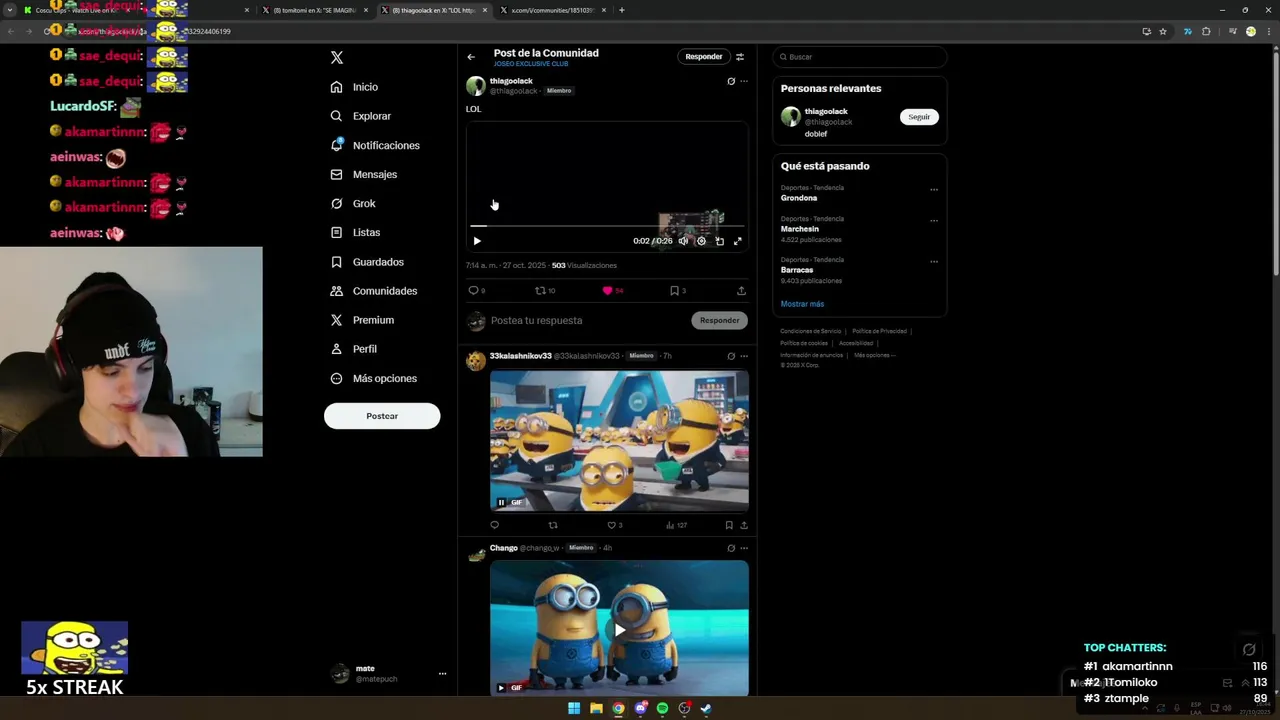1280x720 pixels.
Task: Open more options on thiagoolack post
Action: point(743,81)
